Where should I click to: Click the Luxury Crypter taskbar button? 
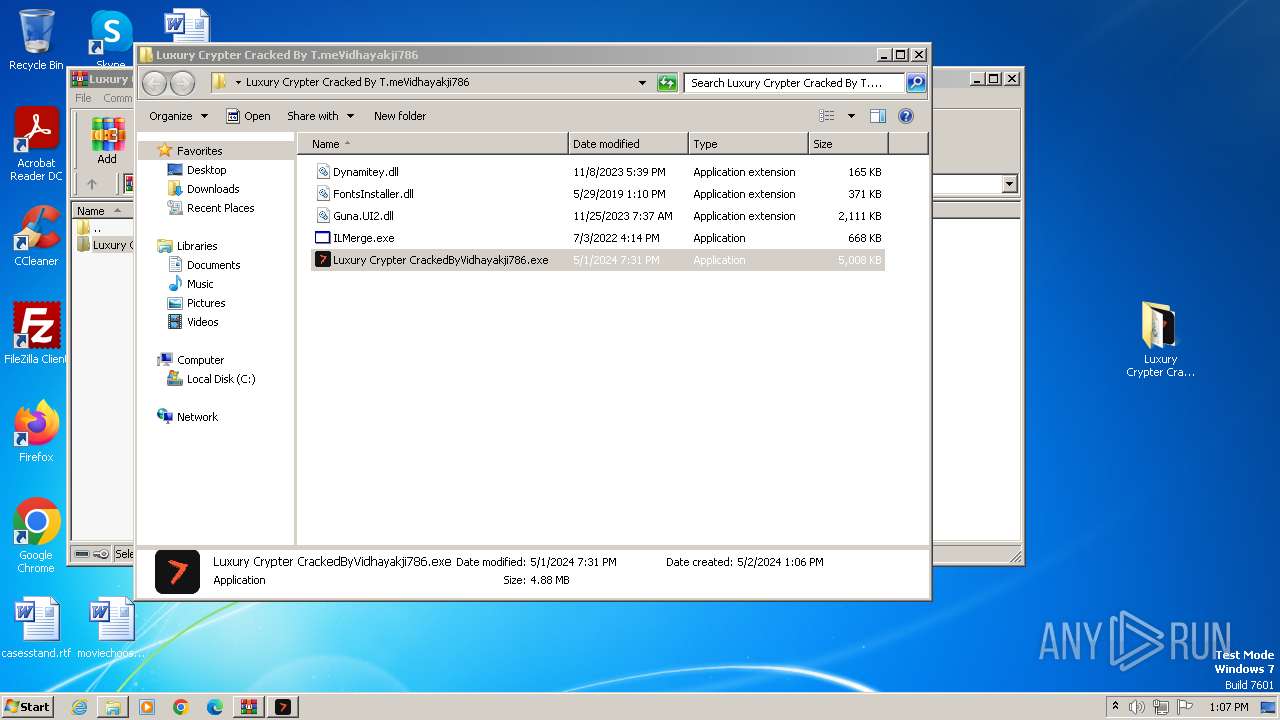(284, 707)
